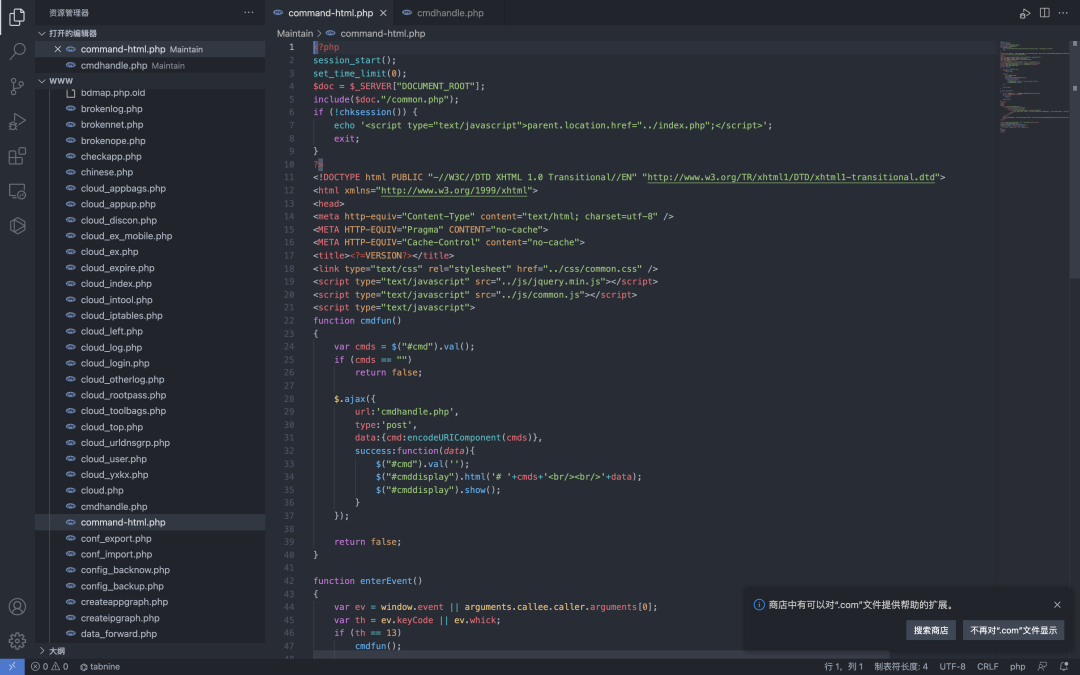Click the search marketplace button
Viewport: 1080px width, 675px height.
[931, 630]
